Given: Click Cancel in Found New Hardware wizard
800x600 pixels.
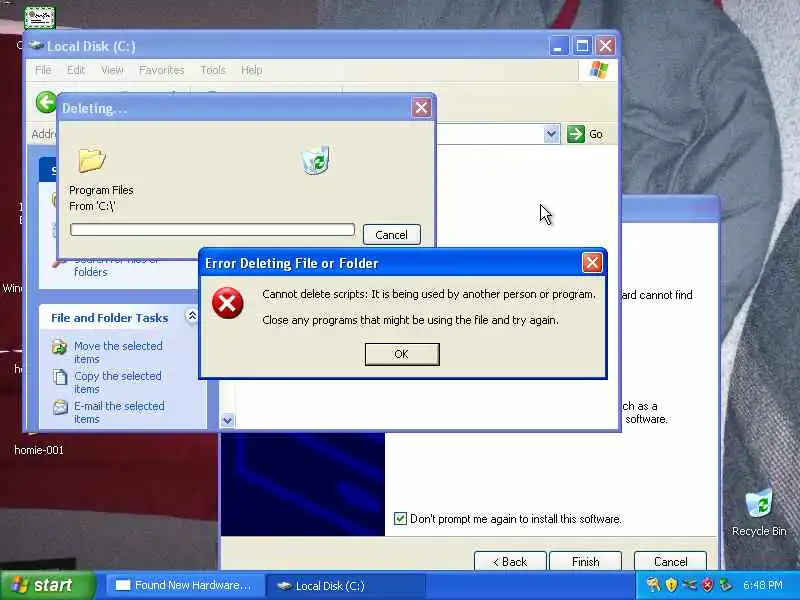Looking at the screenshot, I should [x=670, y=562].
